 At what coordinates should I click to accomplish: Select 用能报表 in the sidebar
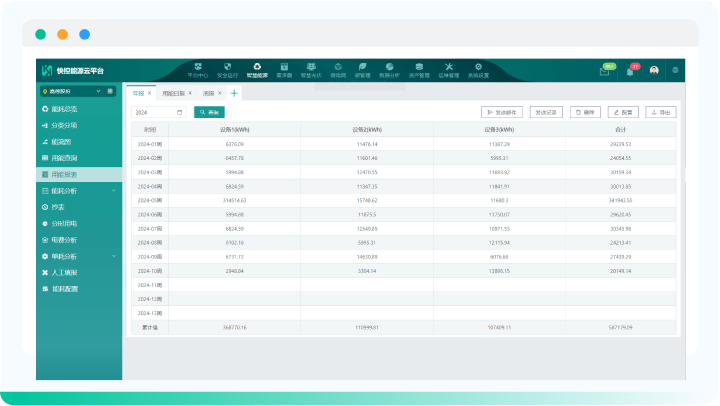(x=79, y=175)
